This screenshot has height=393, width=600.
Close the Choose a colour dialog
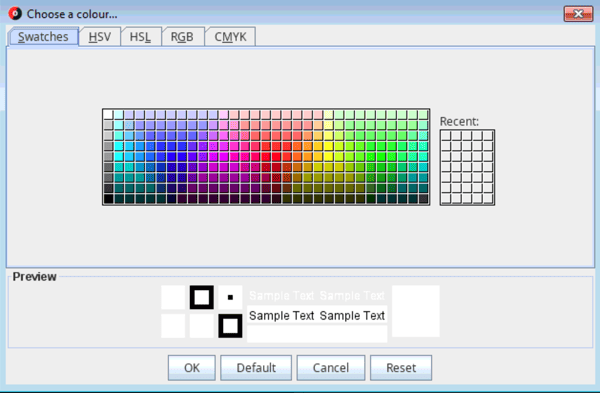(x=578, y=14)
